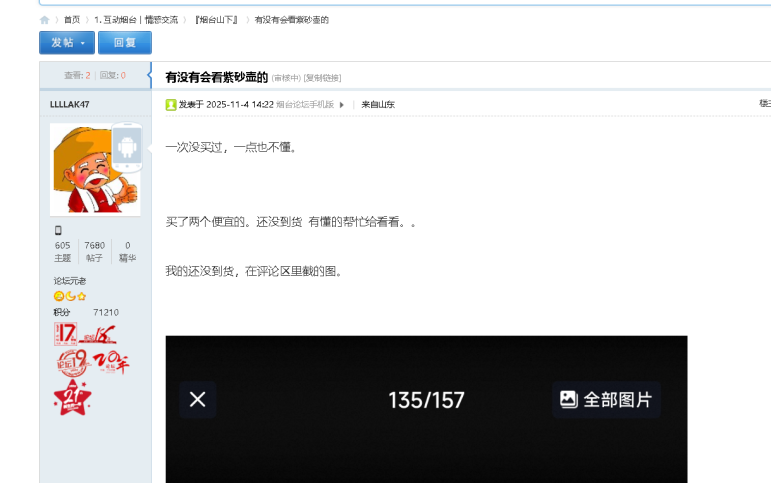This screenshot has height=483, width=771.
Task: Click the forum rank moon and star icons
Action: (x=70, y=296)
